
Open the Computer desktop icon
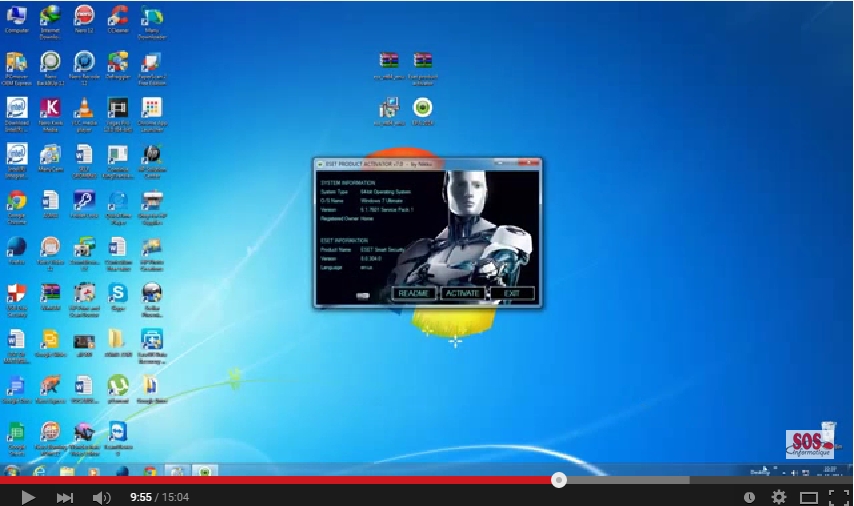pos(16,20)
